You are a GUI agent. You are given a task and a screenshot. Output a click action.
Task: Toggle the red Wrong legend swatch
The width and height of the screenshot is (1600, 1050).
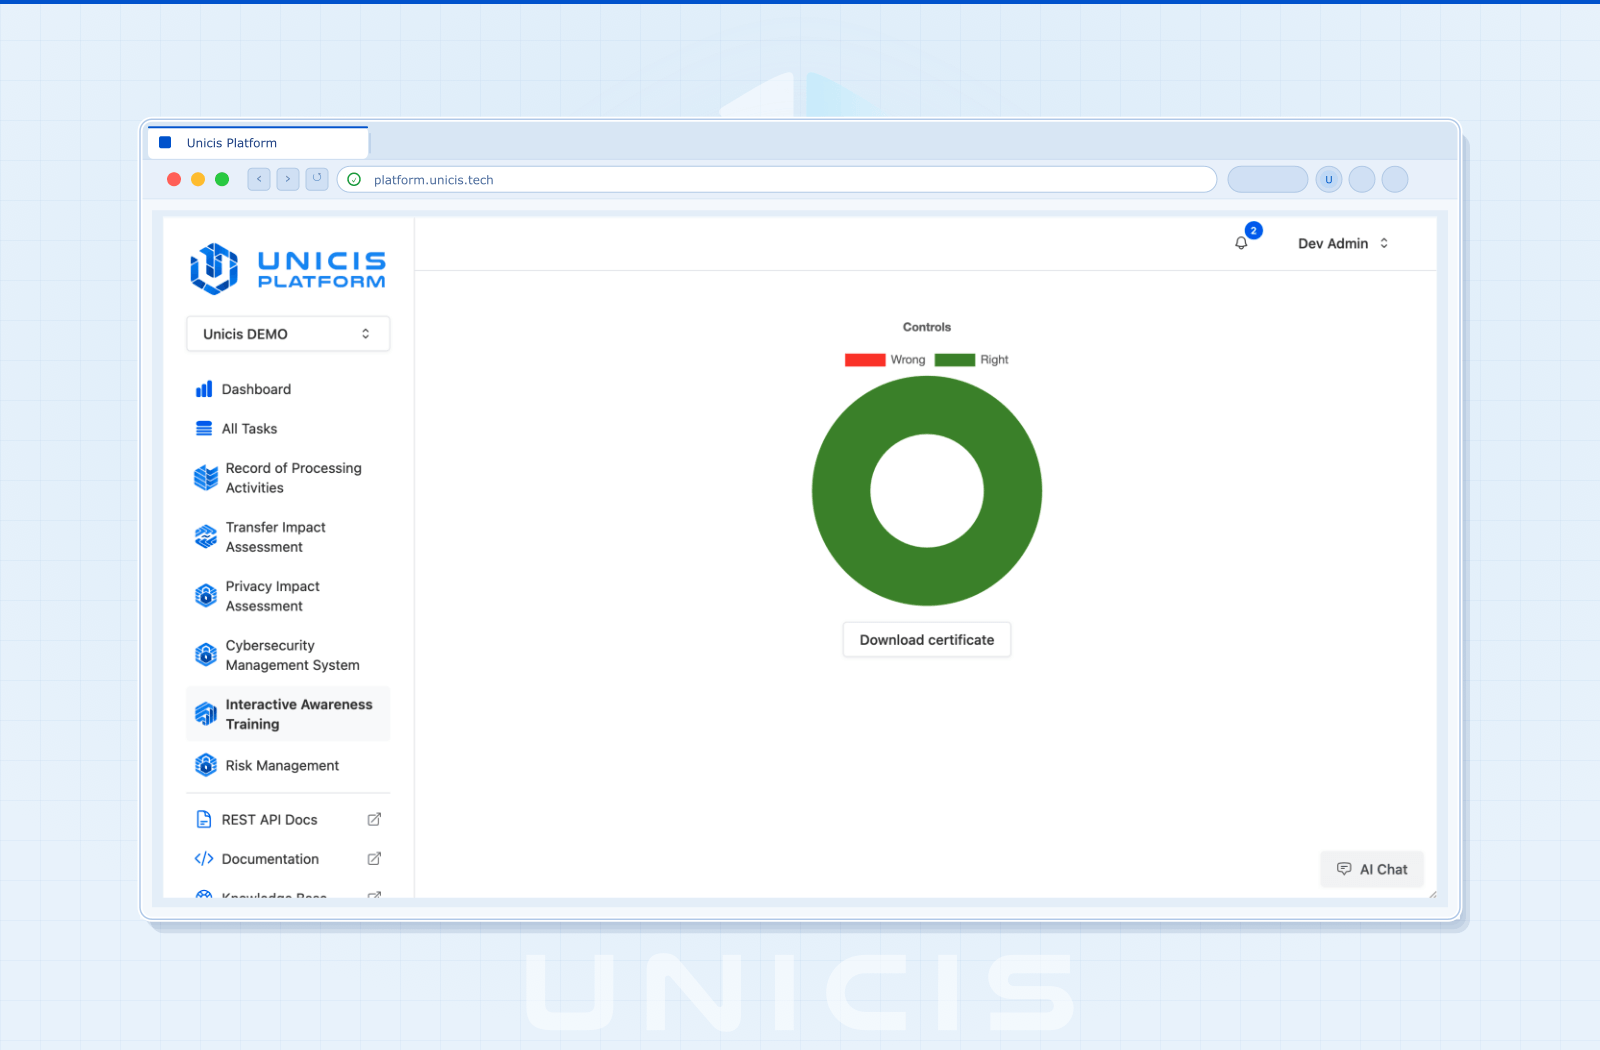tap(865, 360)
